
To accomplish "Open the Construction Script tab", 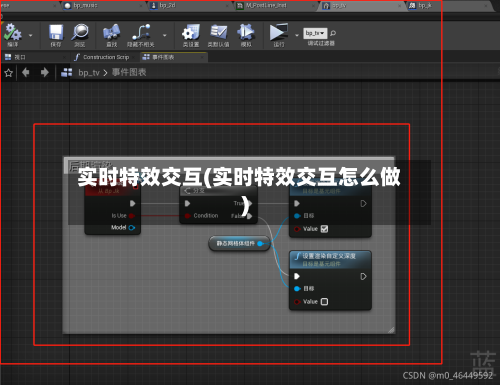I will (x=106, y=57).
